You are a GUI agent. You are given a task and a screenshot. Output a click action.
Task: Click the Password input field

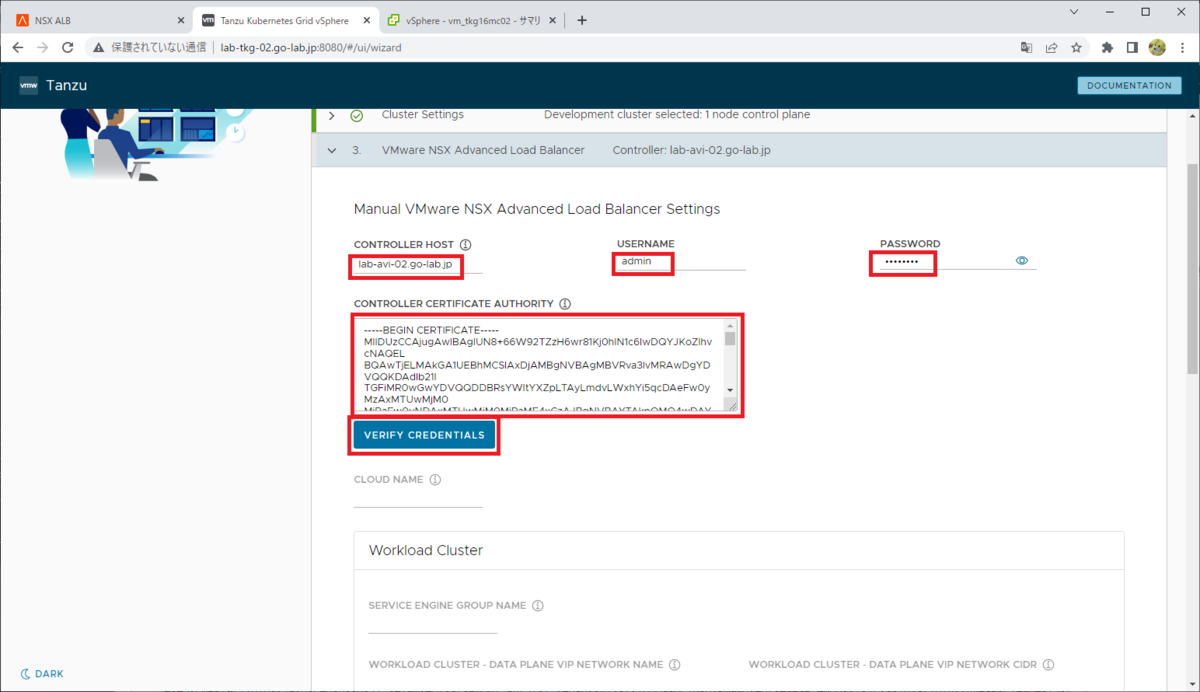pos(943,262)
